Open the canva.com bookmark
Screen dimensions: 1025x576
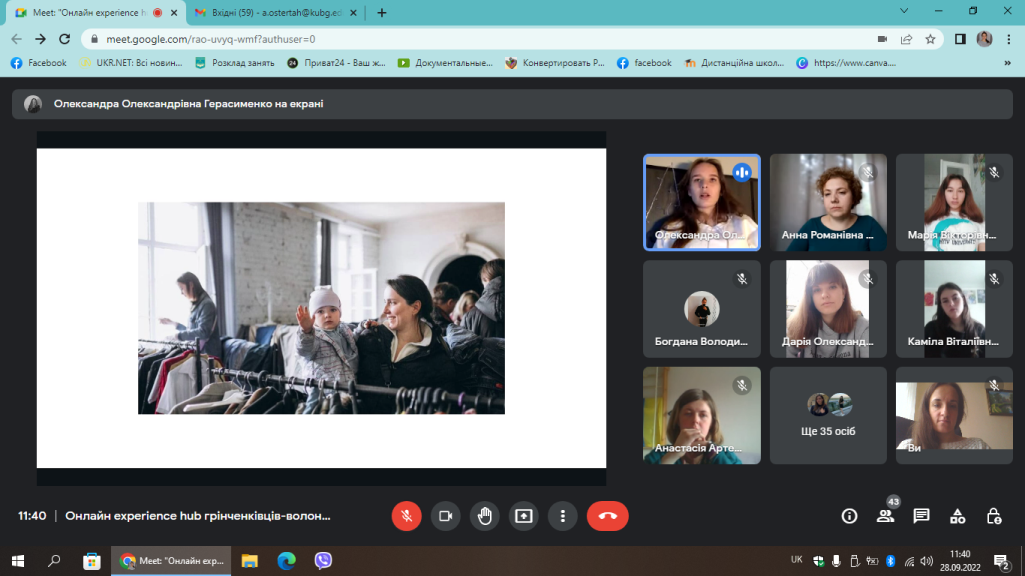846,63
